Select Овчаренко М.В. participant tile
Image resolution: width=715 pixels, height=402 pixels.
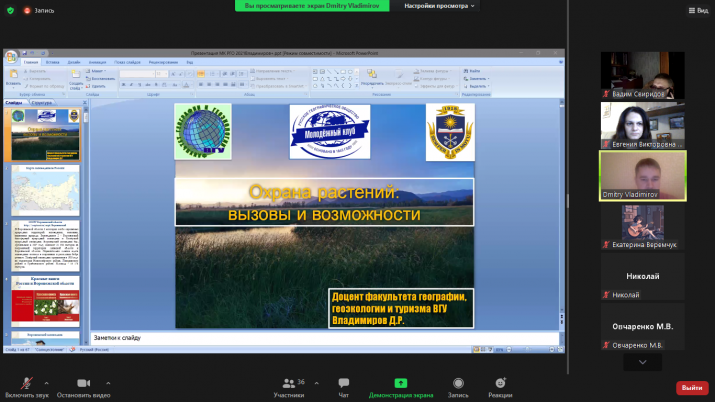pyautogui.click(x=642, y=327)
